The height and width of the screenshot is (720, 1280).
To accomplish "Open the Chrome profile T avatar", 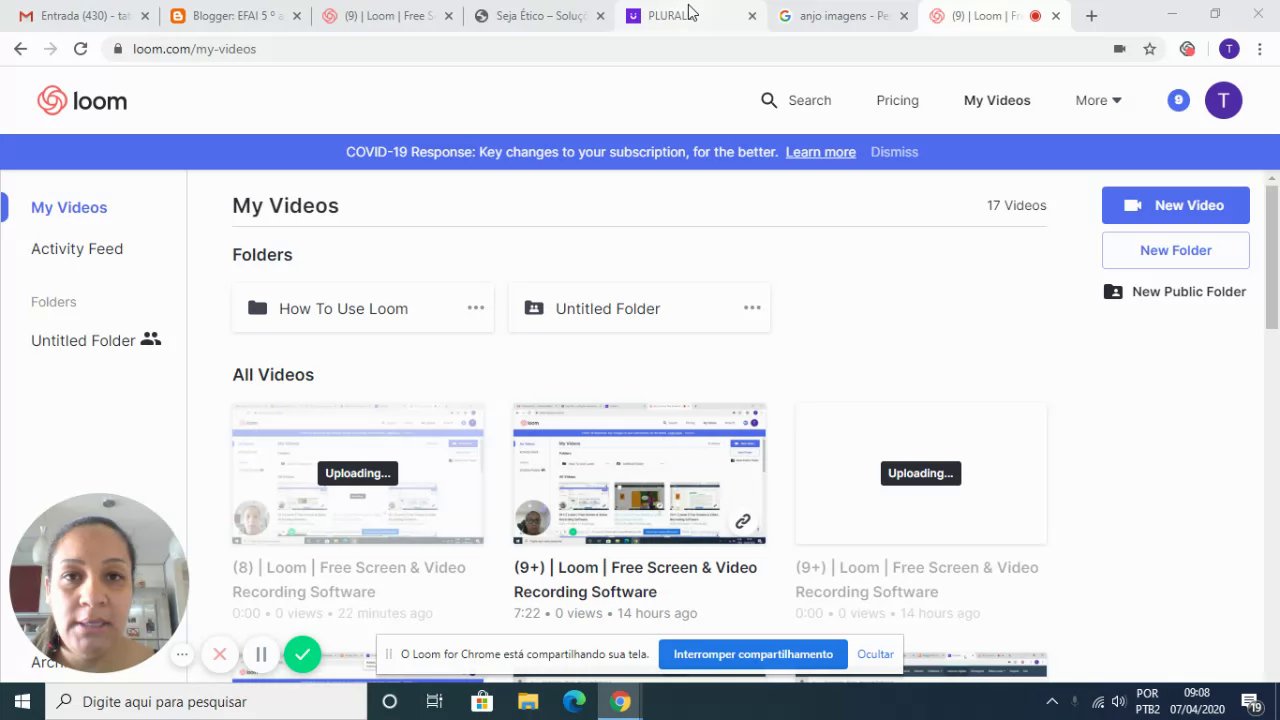I will click(1229, 48).
